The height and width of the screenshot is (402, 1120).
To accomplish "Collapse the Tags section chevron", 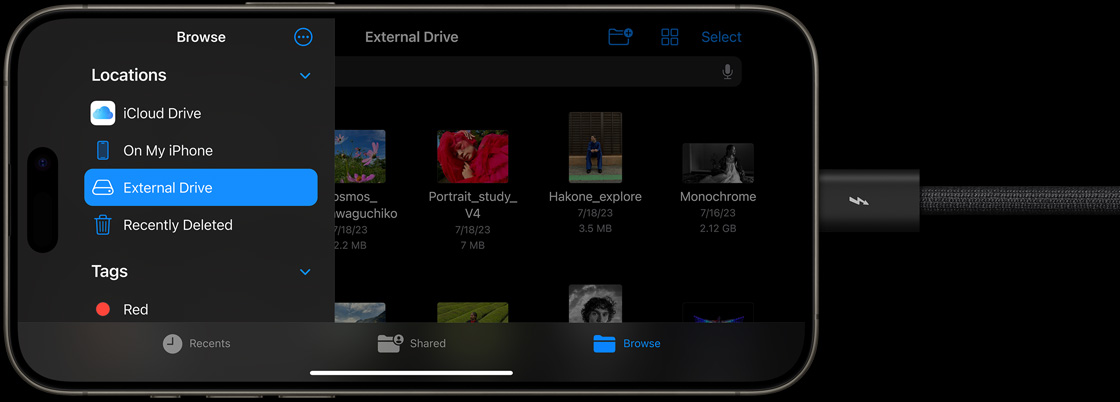I will 305,272.
